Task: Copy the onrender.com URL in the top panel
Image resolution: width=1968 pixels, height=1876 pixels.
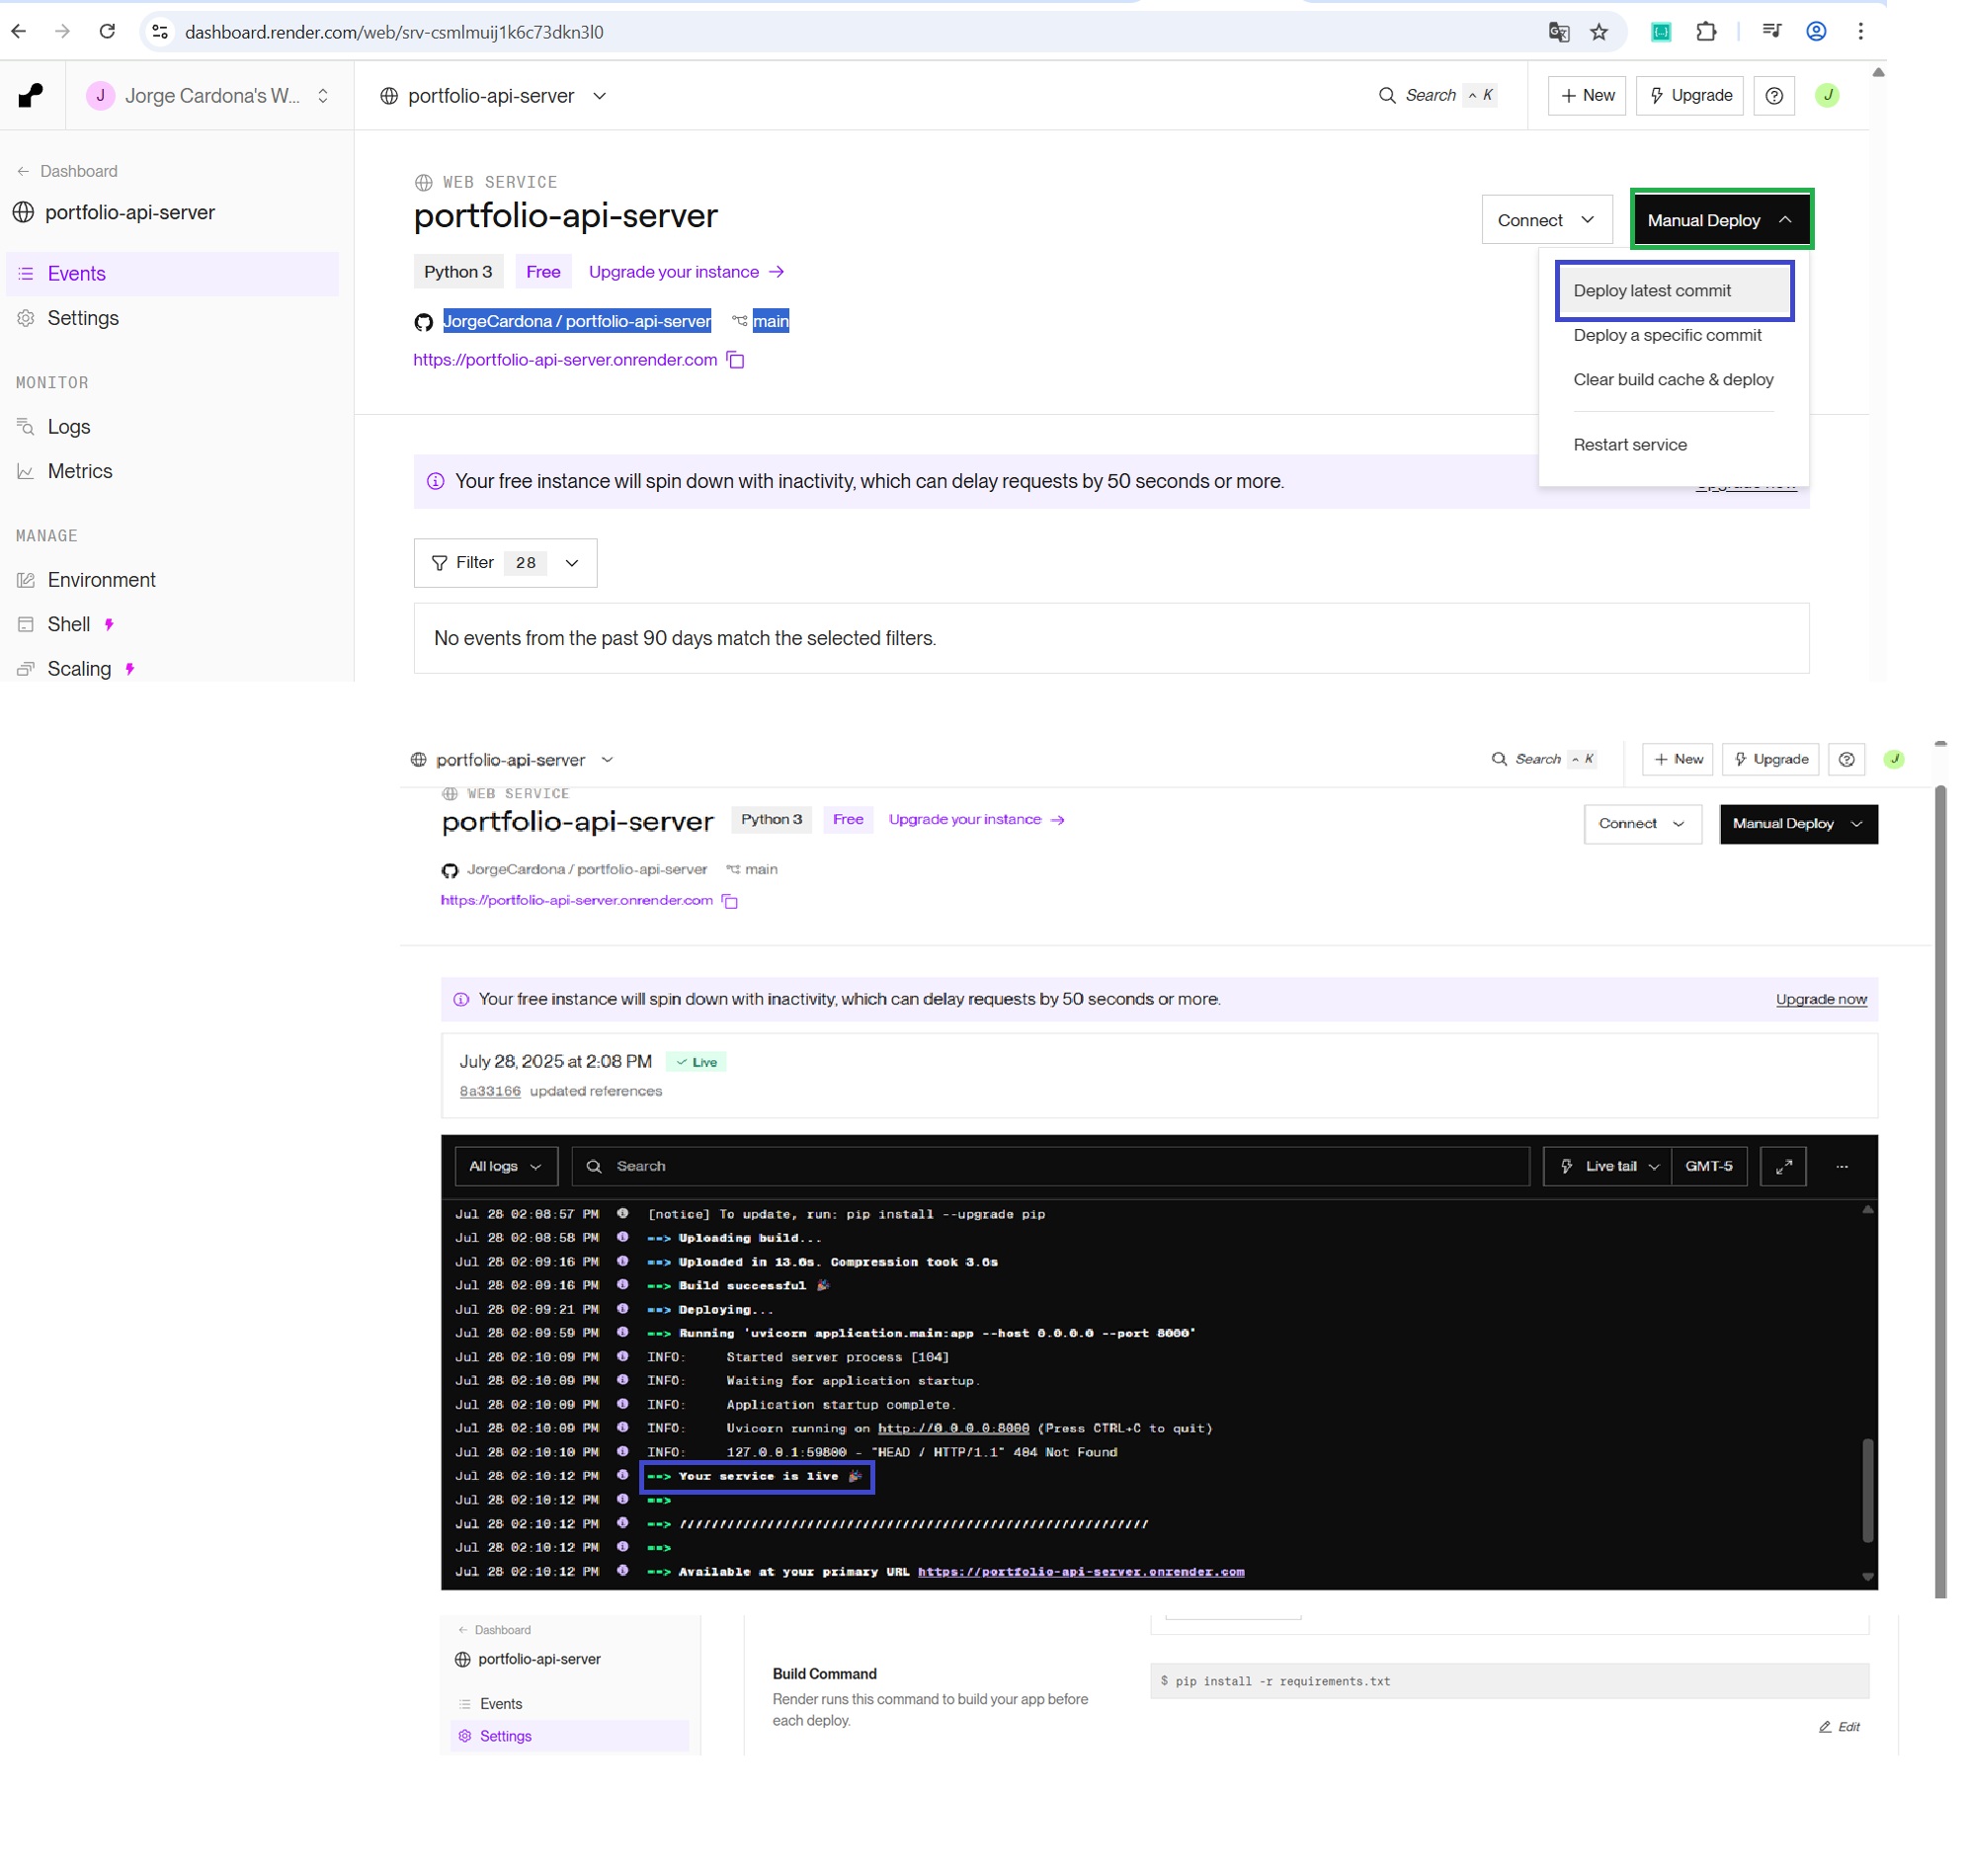Action: pos(736,360)
